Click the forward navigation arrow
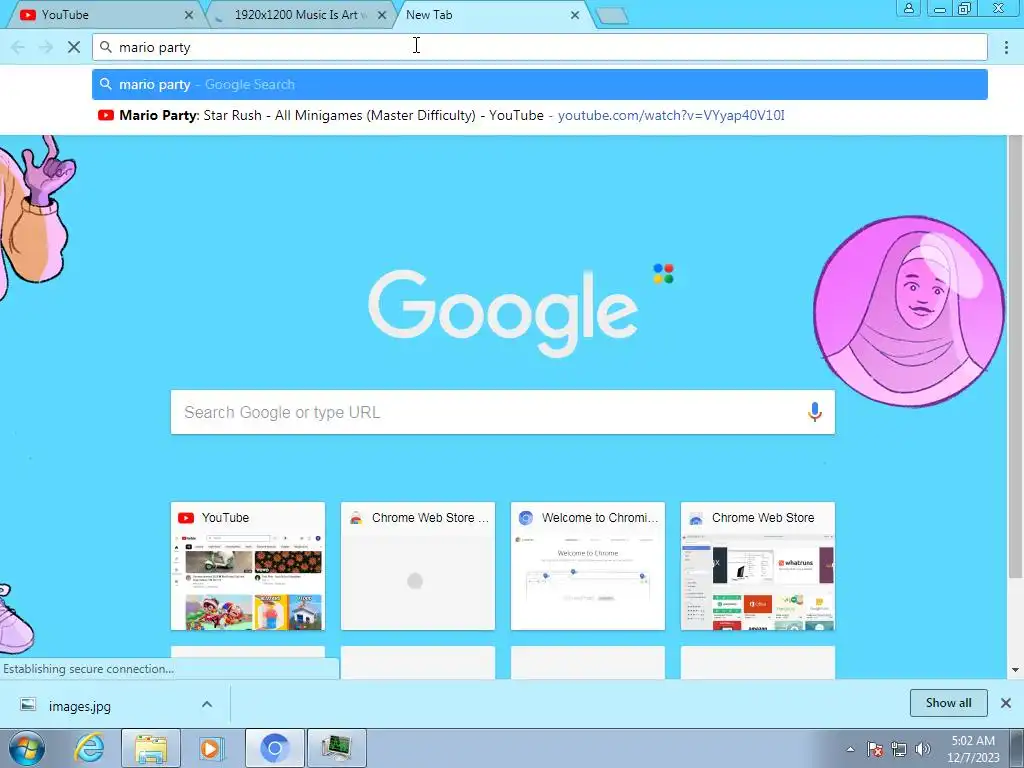Viewport: 1024px width, 768px height. pyautogui.click(x=46, y=47)
